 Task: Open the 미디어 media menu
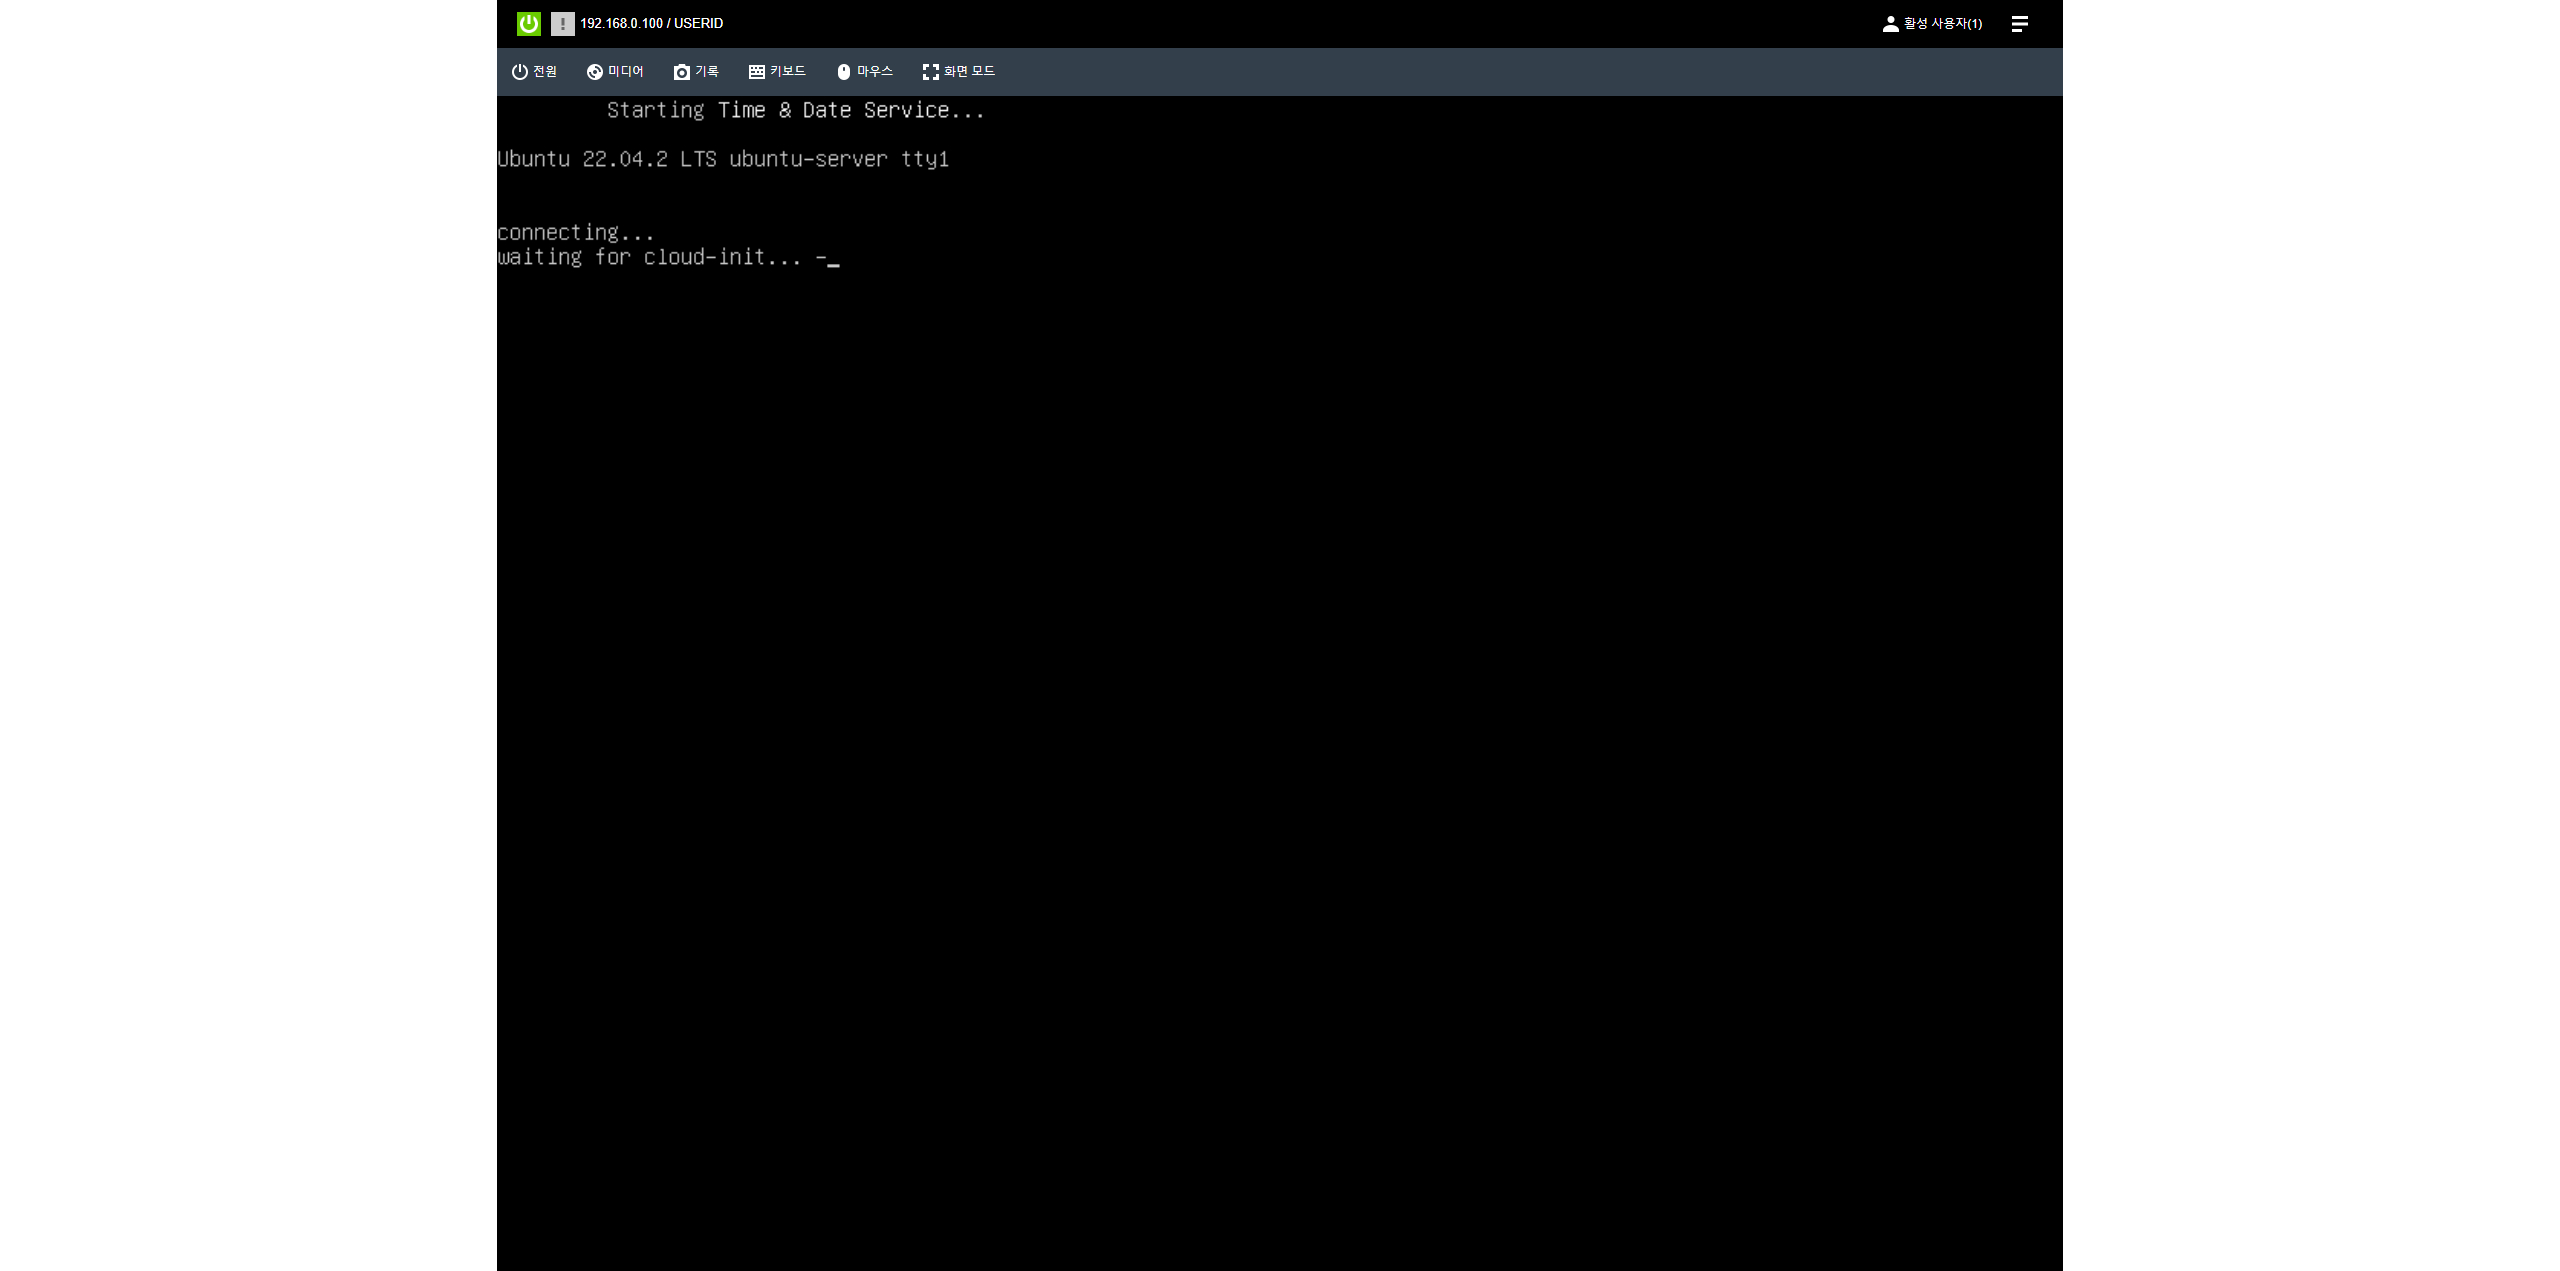pyautogui.click(x=626, y=72)
